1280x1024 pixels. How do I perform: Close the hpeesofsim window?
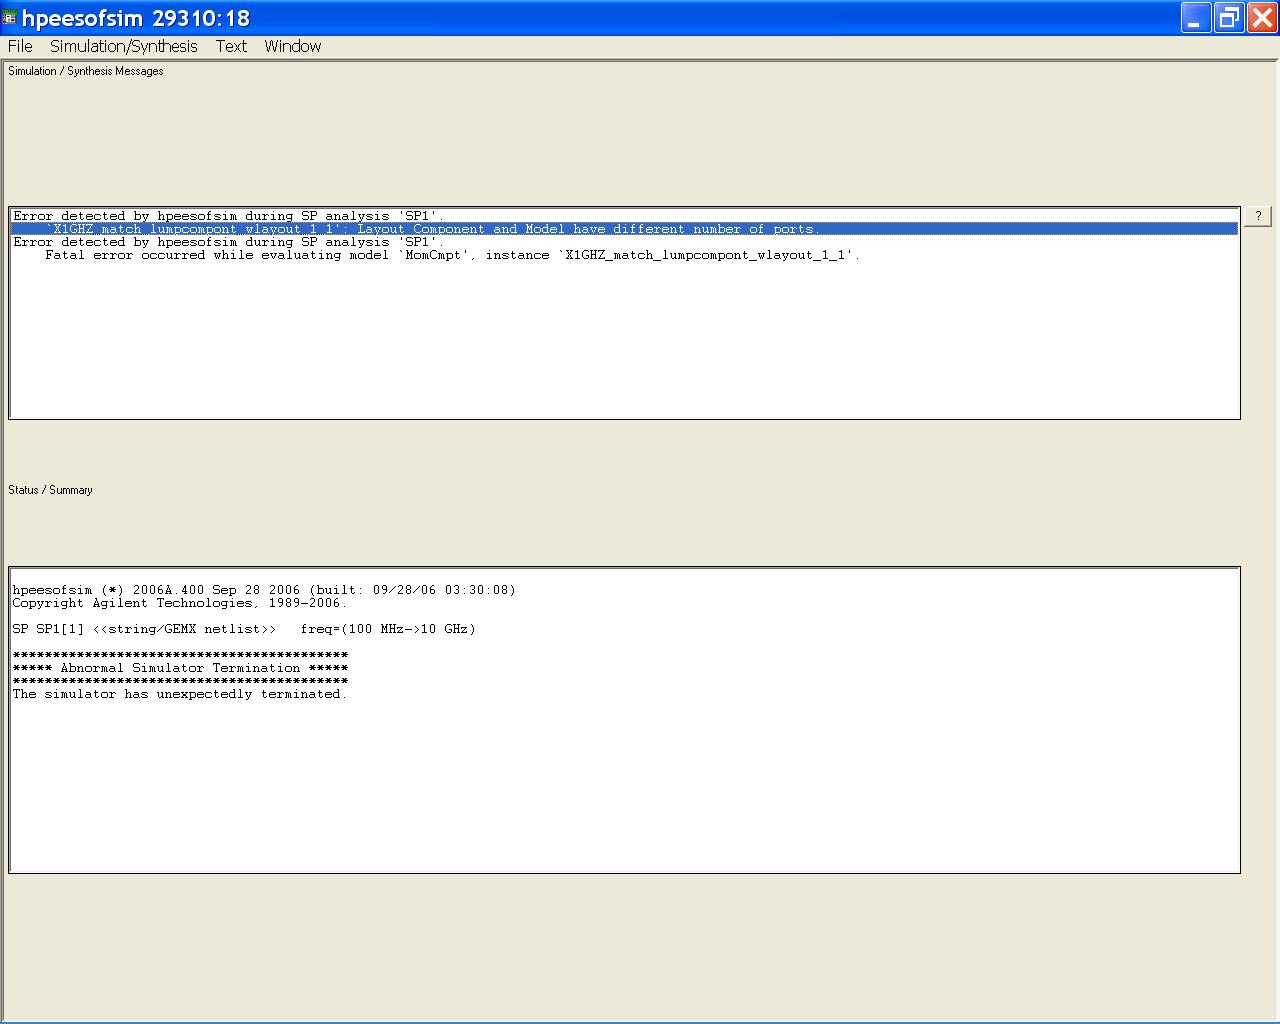(x=1262, y=18)
